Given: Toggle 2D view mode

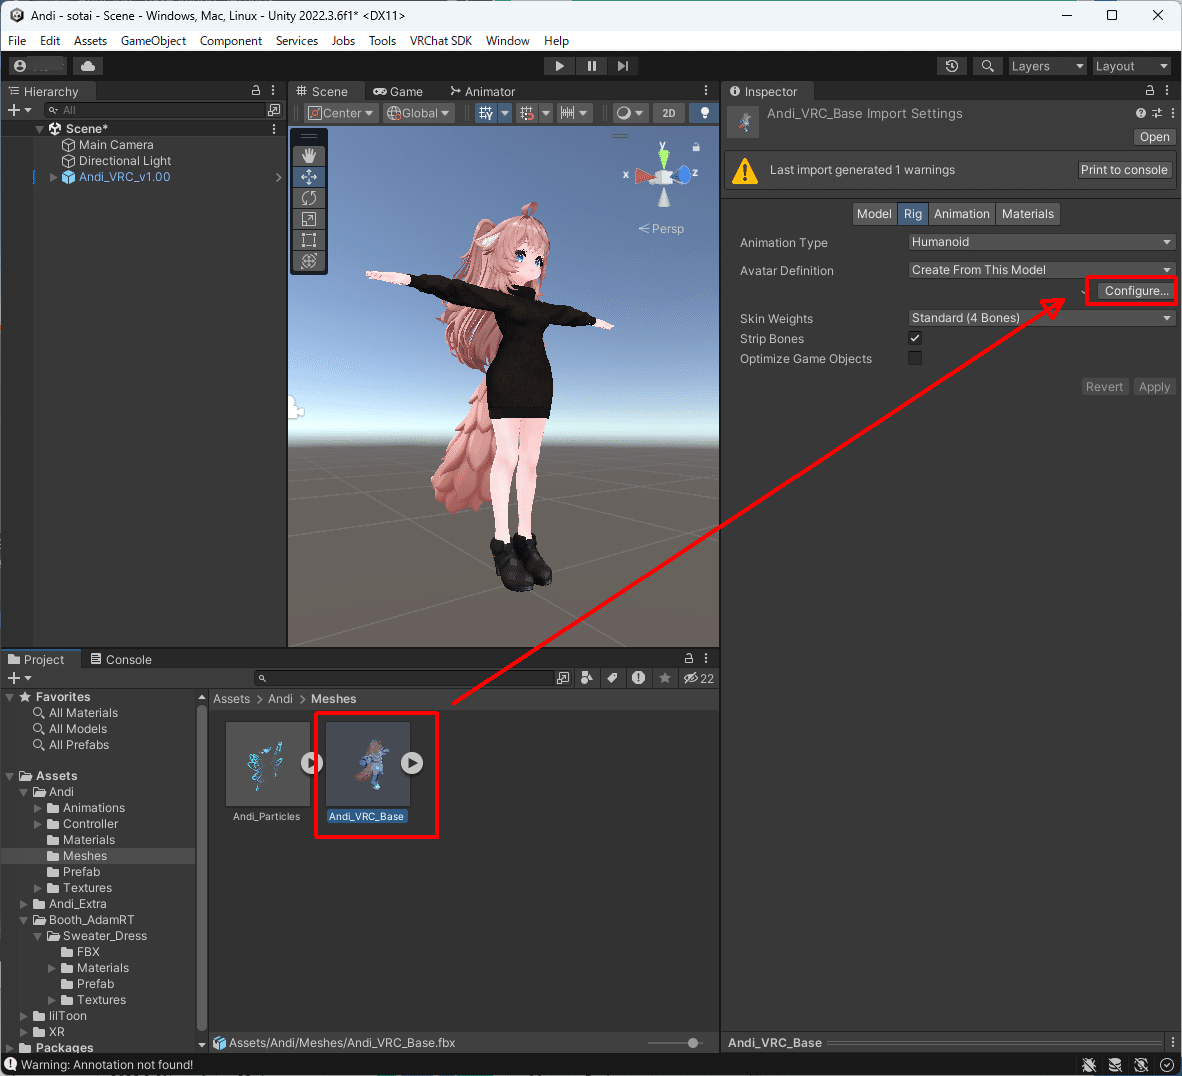Looking at the screenshot, I should coord(669,113).
